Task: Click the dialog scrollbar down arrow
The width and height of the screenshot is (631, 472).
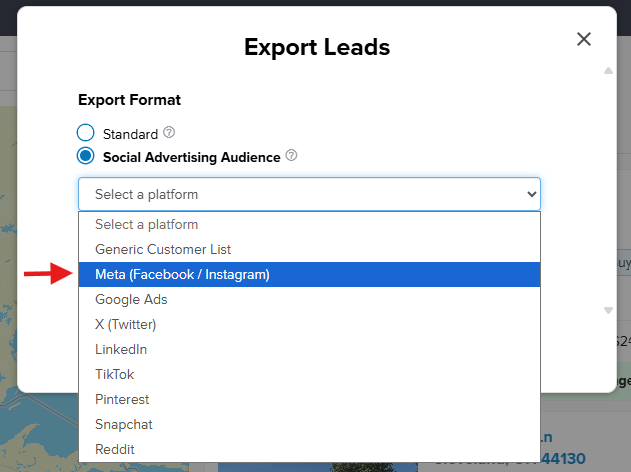Action: (x=608, y=310)
